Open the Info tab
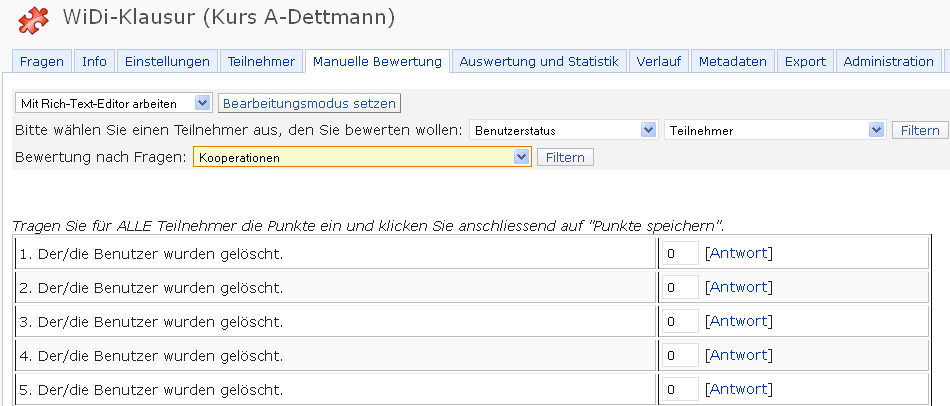 point(94,62)
